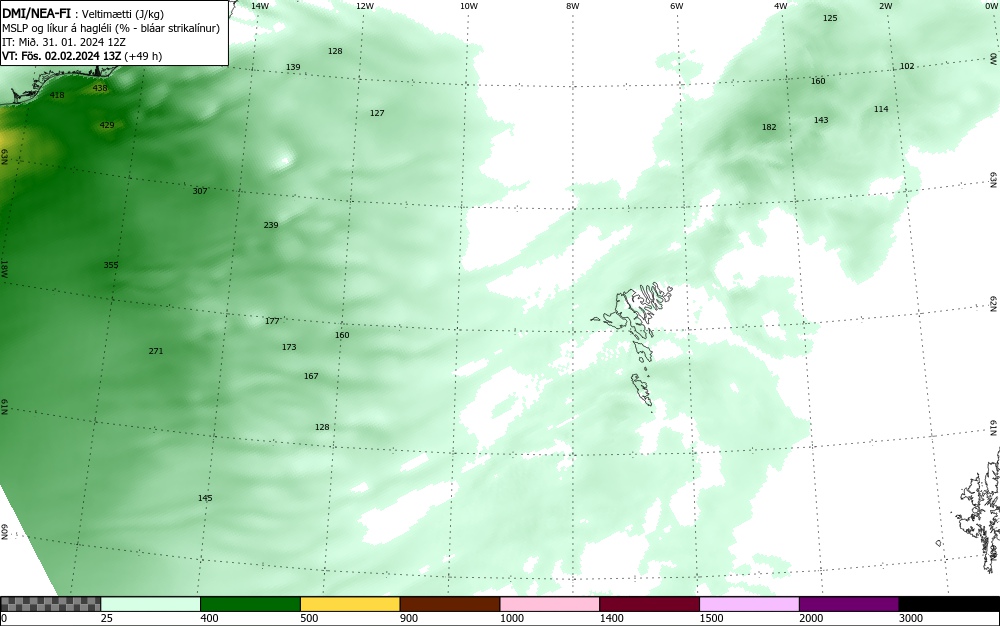1000x626 pixels.
Task: Click the 182 value on the map
Action: pyautogui.click(x=769, y=127)
